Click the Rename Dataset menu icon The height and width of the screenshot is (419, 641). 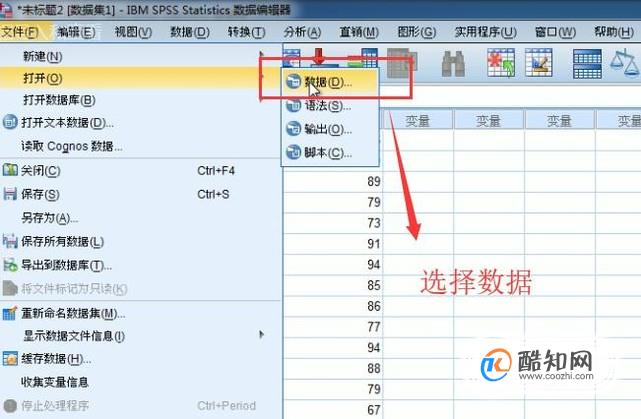(10, 313)
